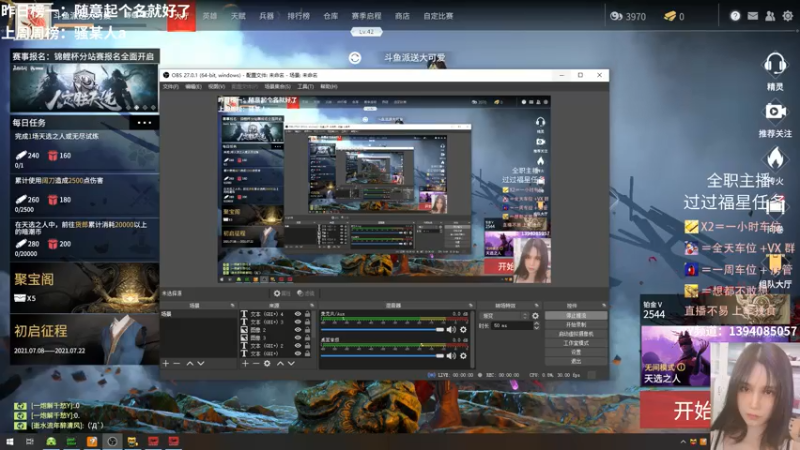The height and width of the screenshot is (450, 800).
Task: Pop out the Sources dock panel
Action: click(312, 306)
